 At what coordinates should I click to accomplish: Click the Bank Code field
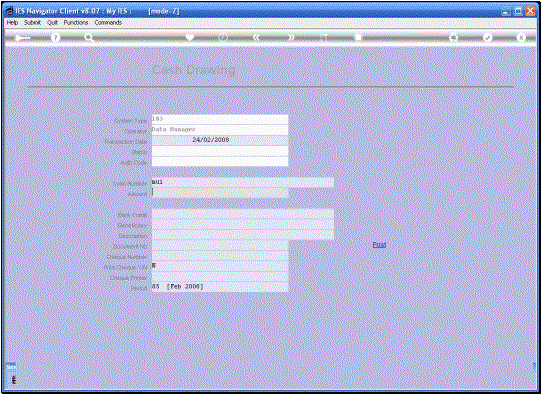[243, 214]
